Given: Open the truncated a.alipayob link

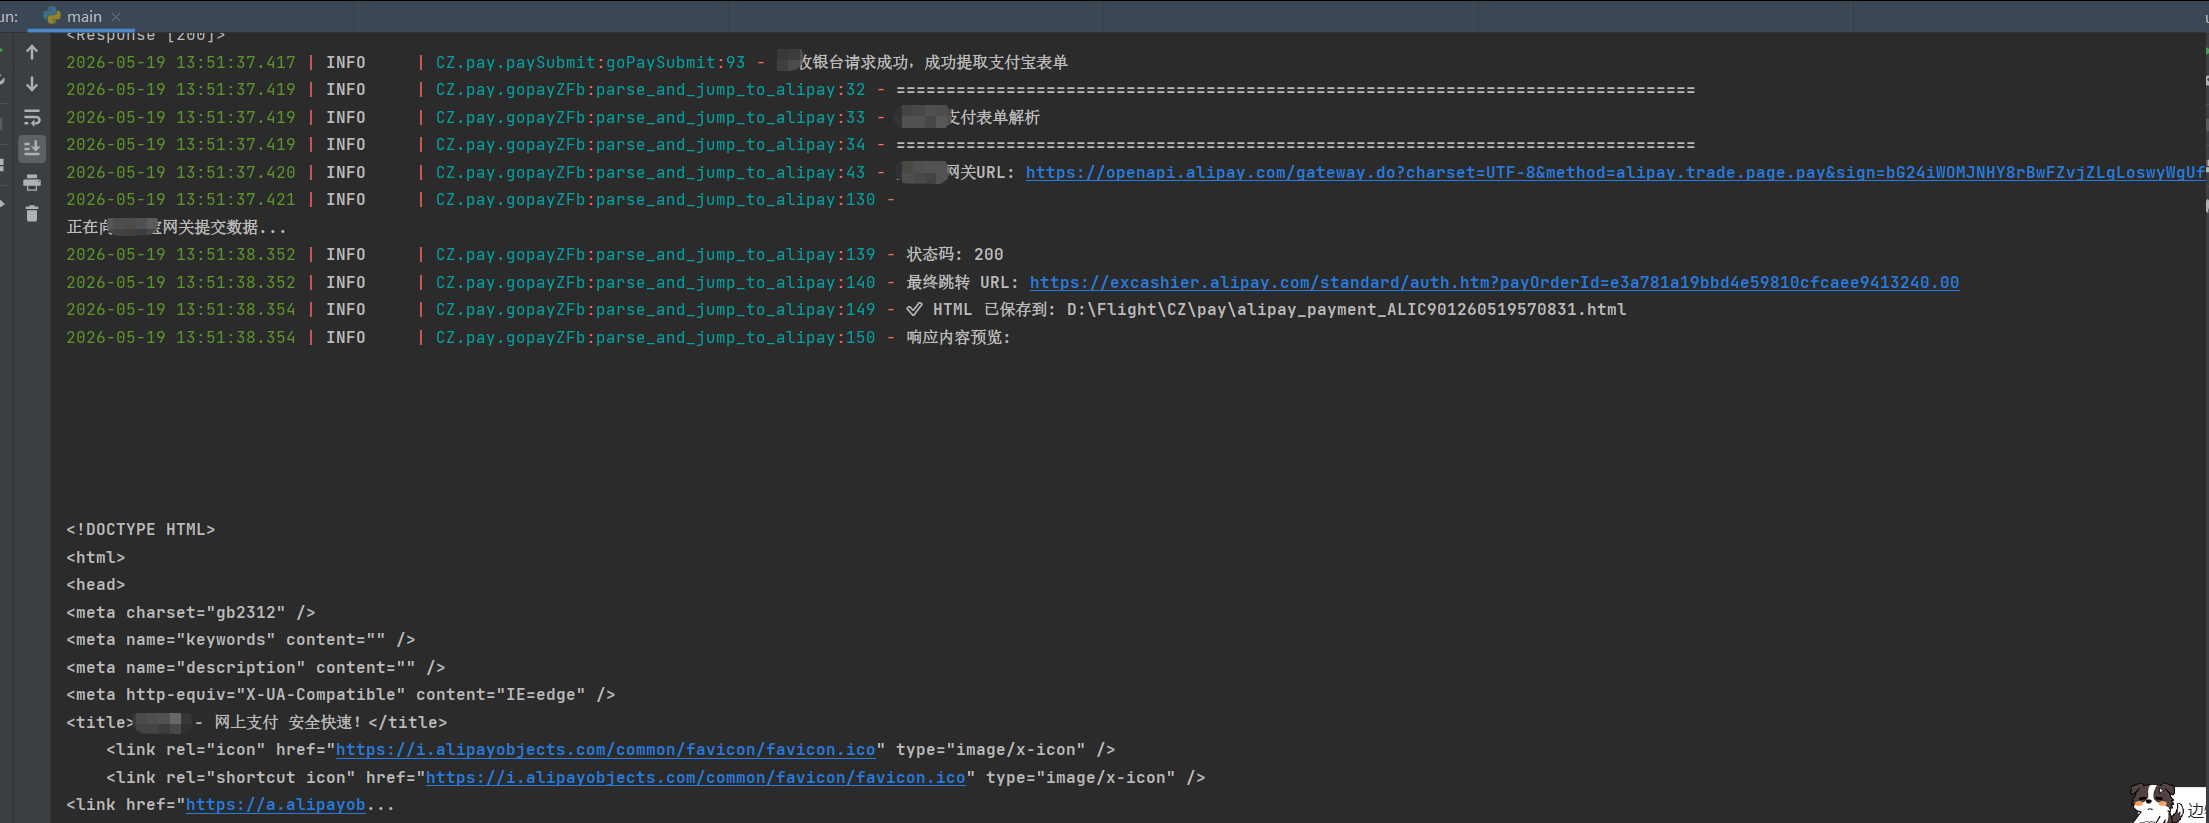Looking at the screenshot, I should click(276, 804).
